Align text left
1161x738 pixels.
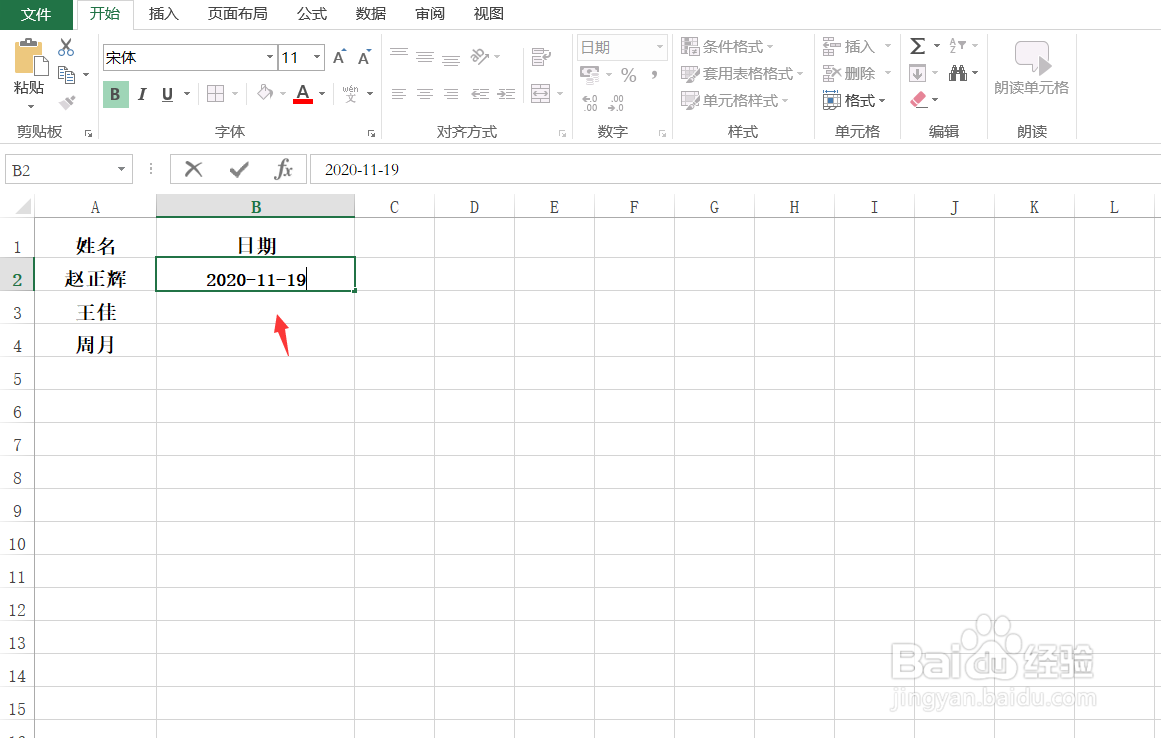pyautogui.click(x=399, y=94)
